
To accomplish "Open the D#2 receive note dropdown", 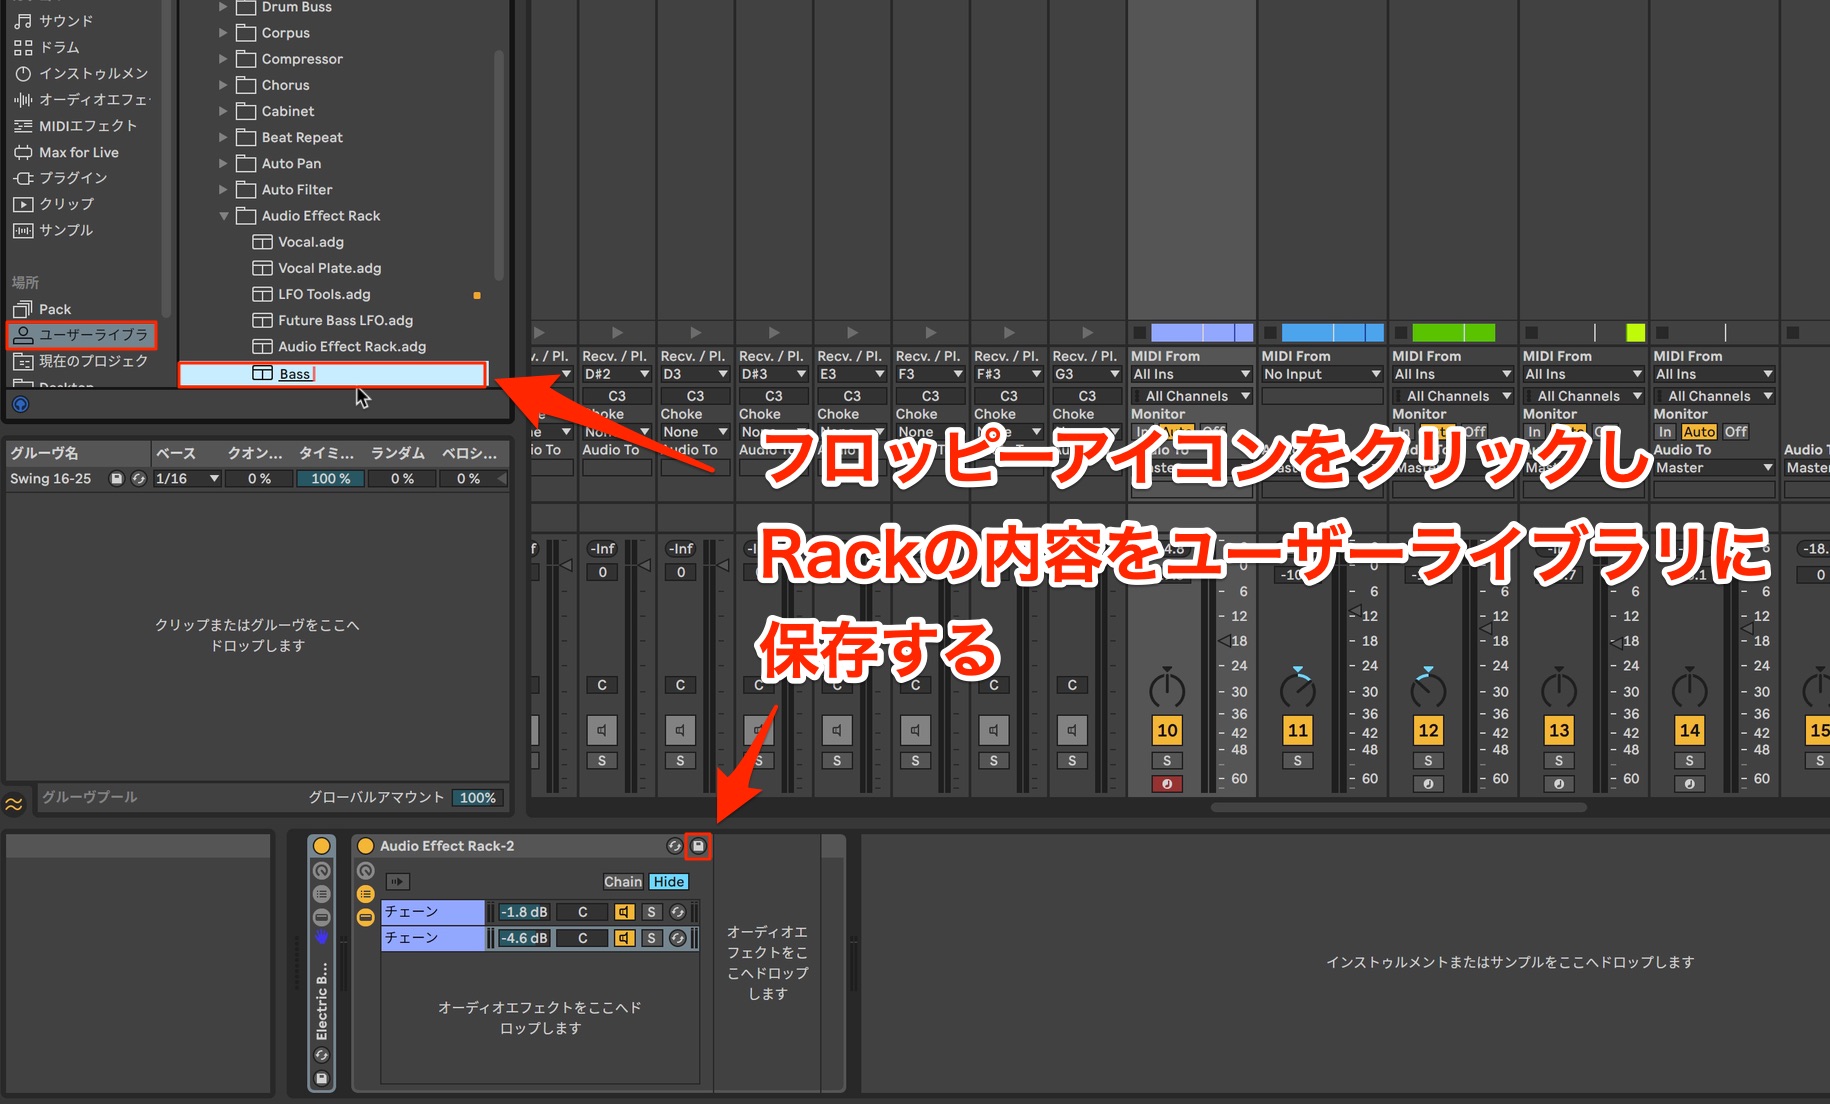I will [x=617, y=374].
